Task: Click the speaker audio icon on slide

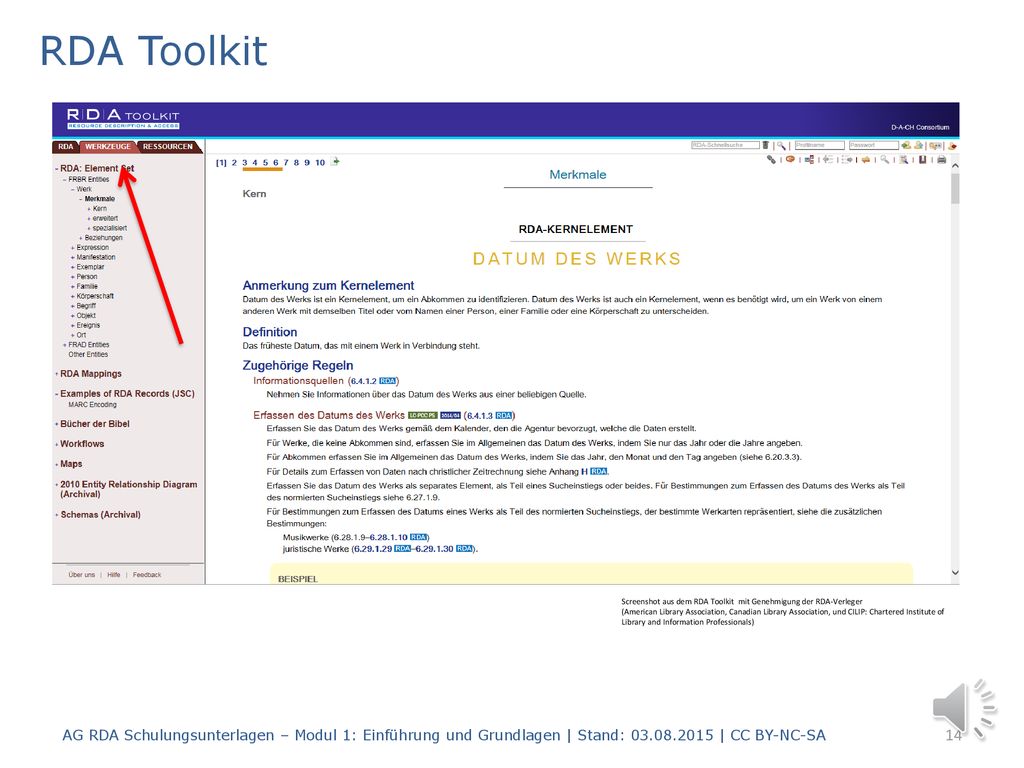Action: (964, 709)
